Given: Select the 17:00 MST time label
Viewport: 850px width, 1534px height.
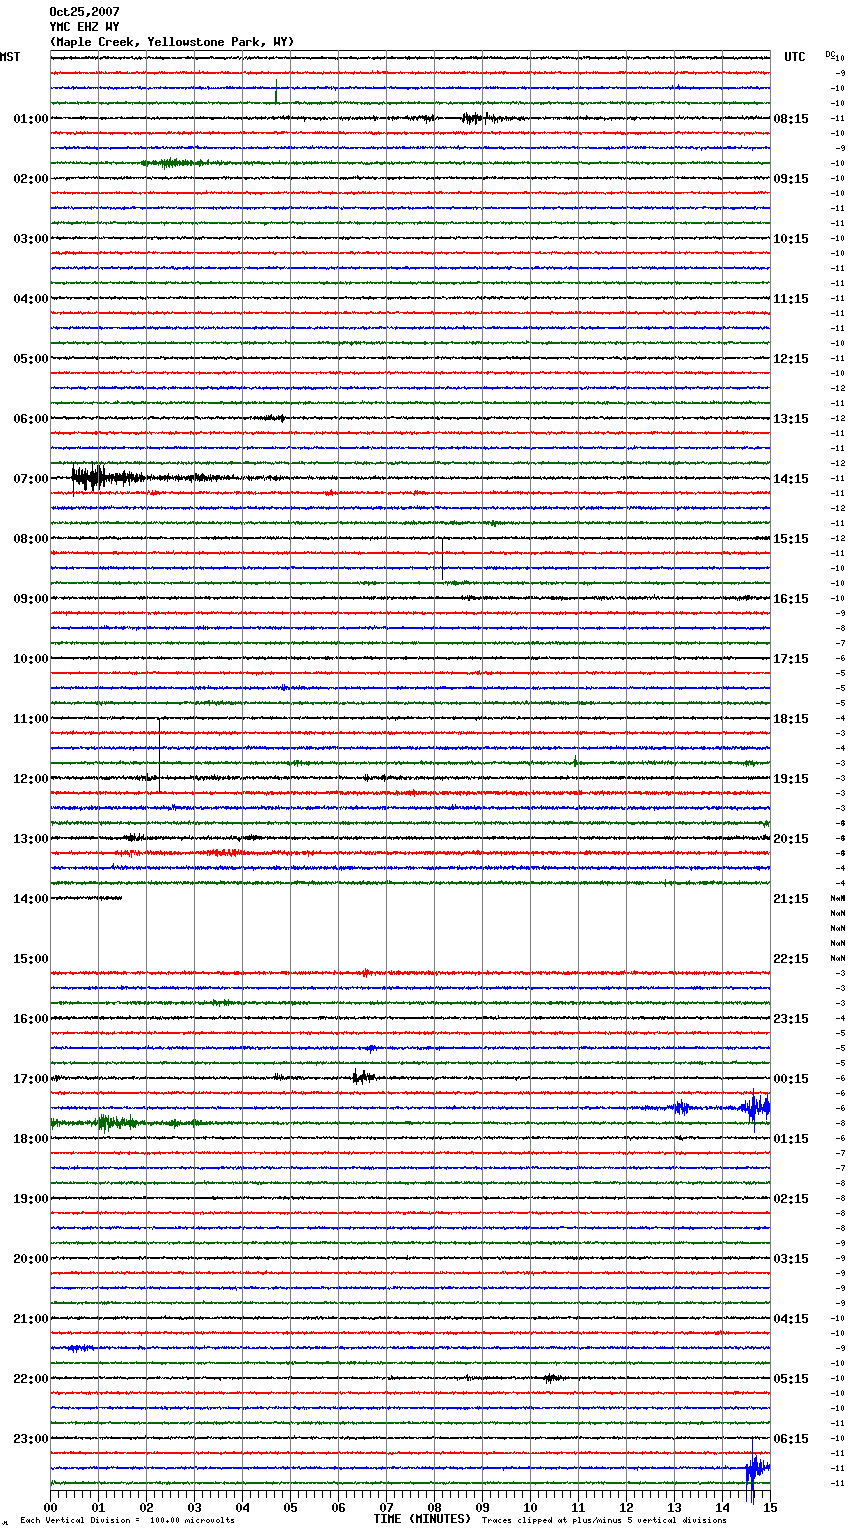Looking at the screenshot, I should 31,1079.
